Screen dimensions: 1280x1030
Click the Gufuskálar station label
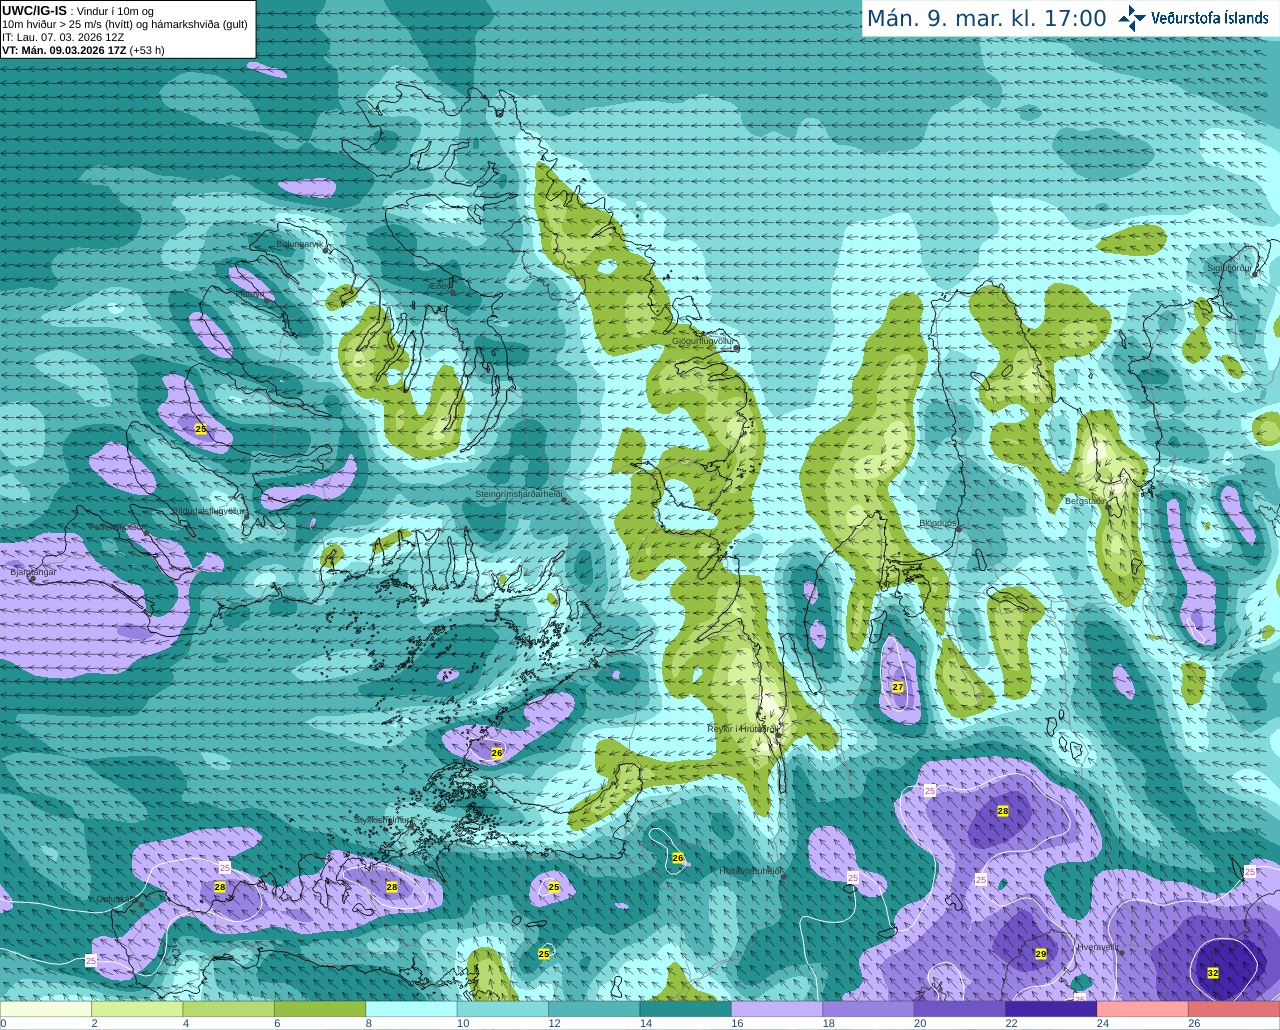[x=117, y=899]
